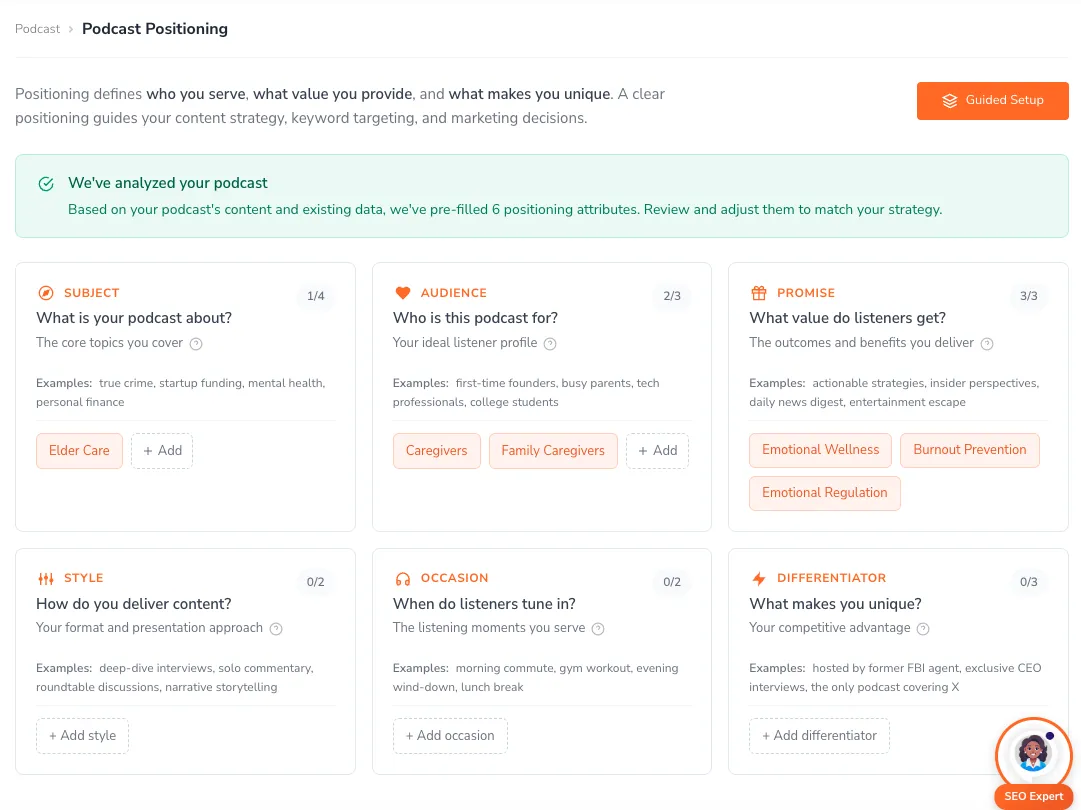Click the Add differentiator button
Viewport: 1081px width, 810px height.
click(x=819, y=735)
